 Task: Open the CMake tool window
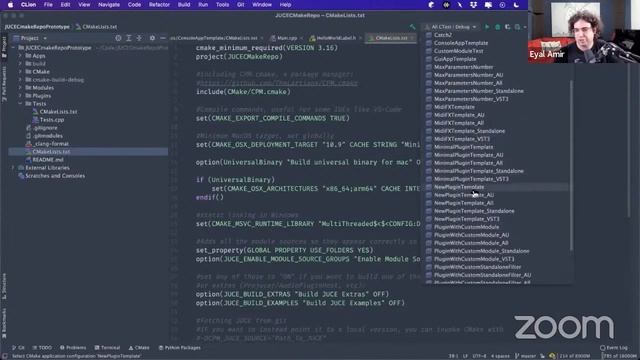[139, 348]
